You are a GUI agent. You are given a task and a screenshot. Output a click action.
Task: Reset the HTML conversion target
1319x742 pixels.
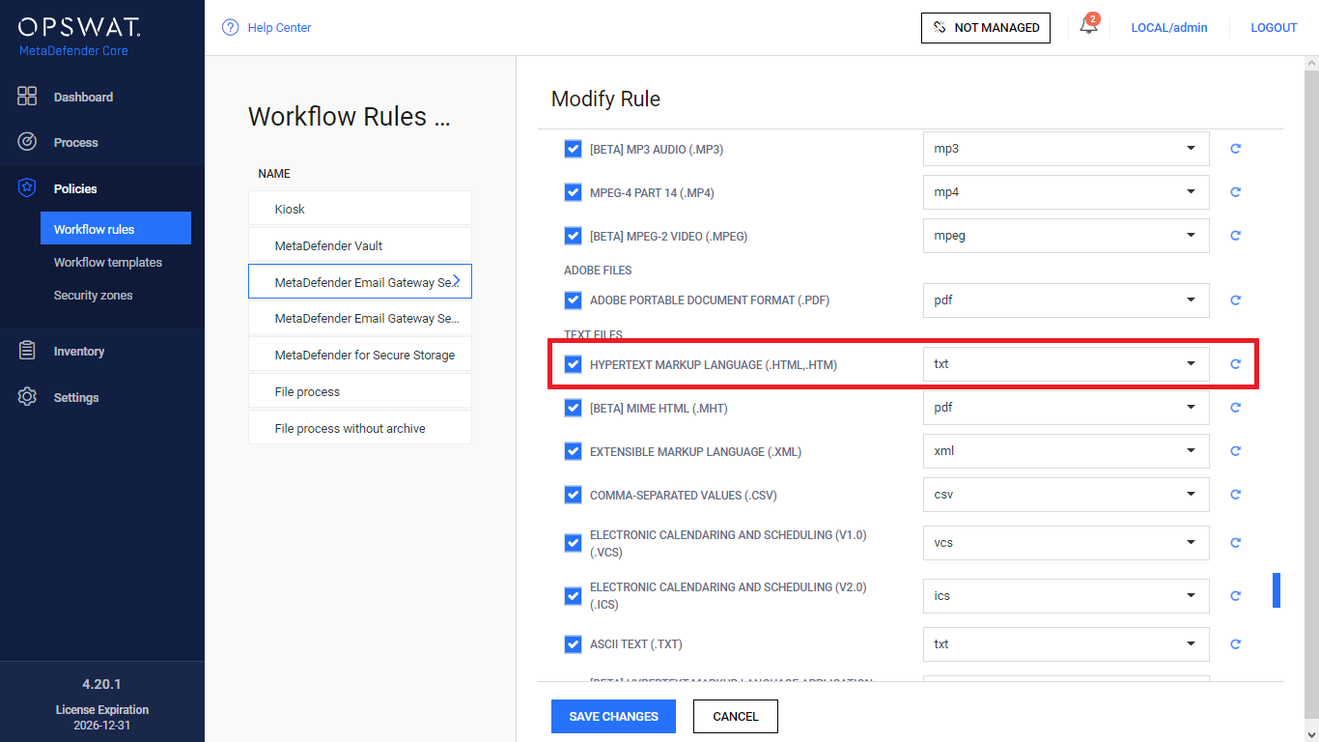(1235, 364)
